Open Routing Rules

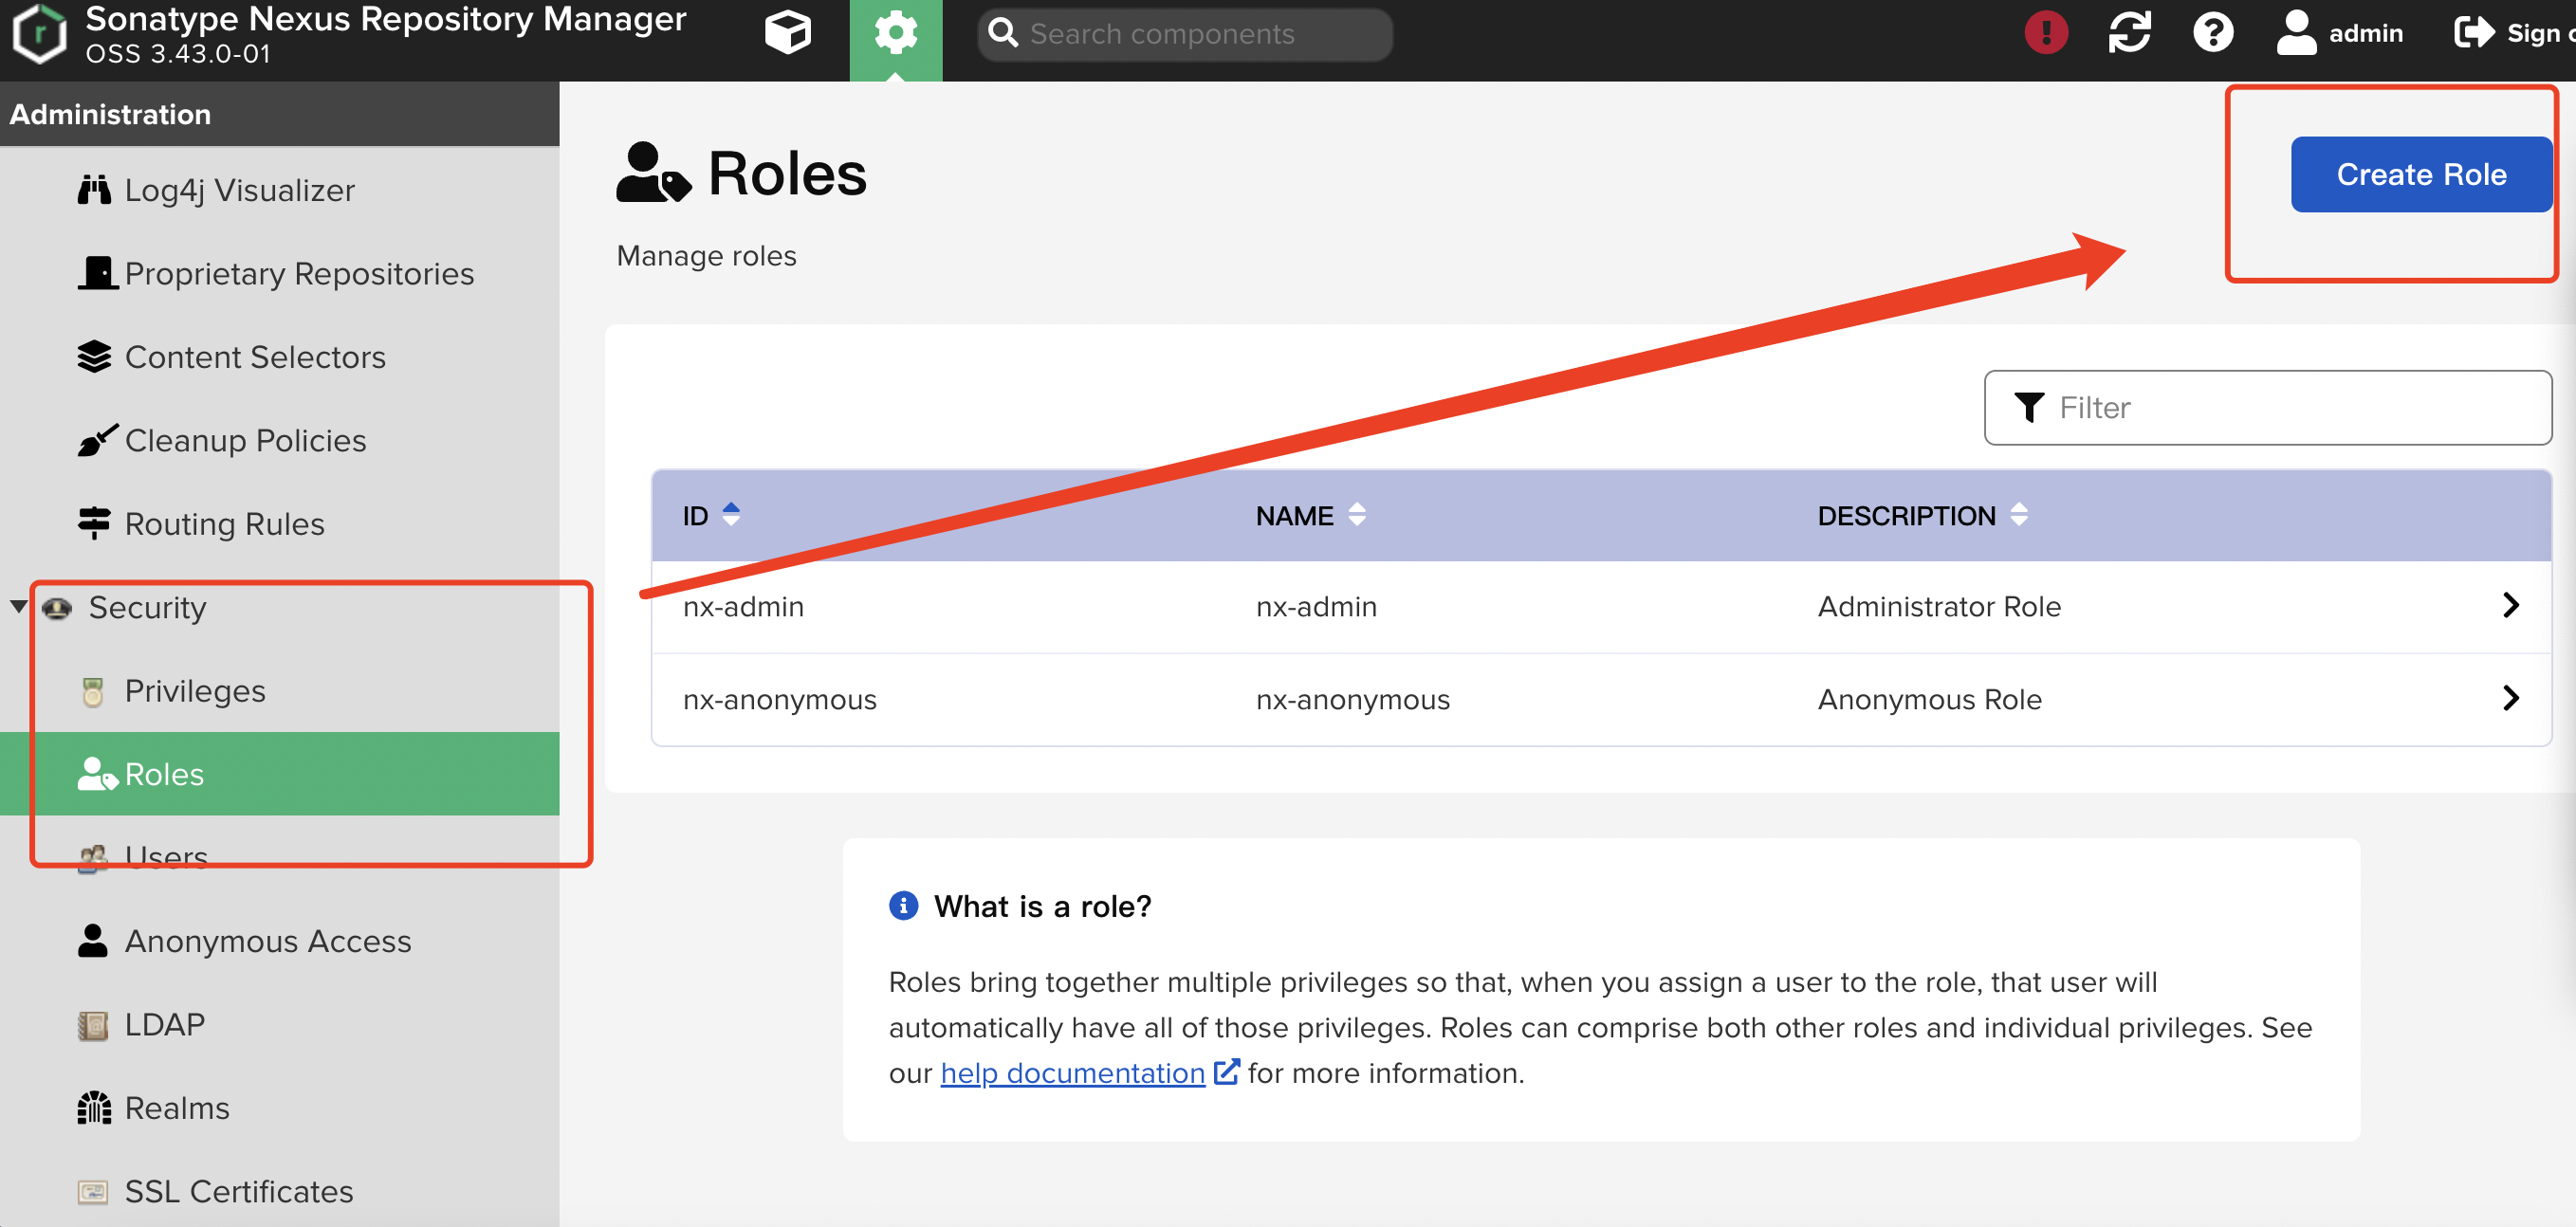point(224,524)
